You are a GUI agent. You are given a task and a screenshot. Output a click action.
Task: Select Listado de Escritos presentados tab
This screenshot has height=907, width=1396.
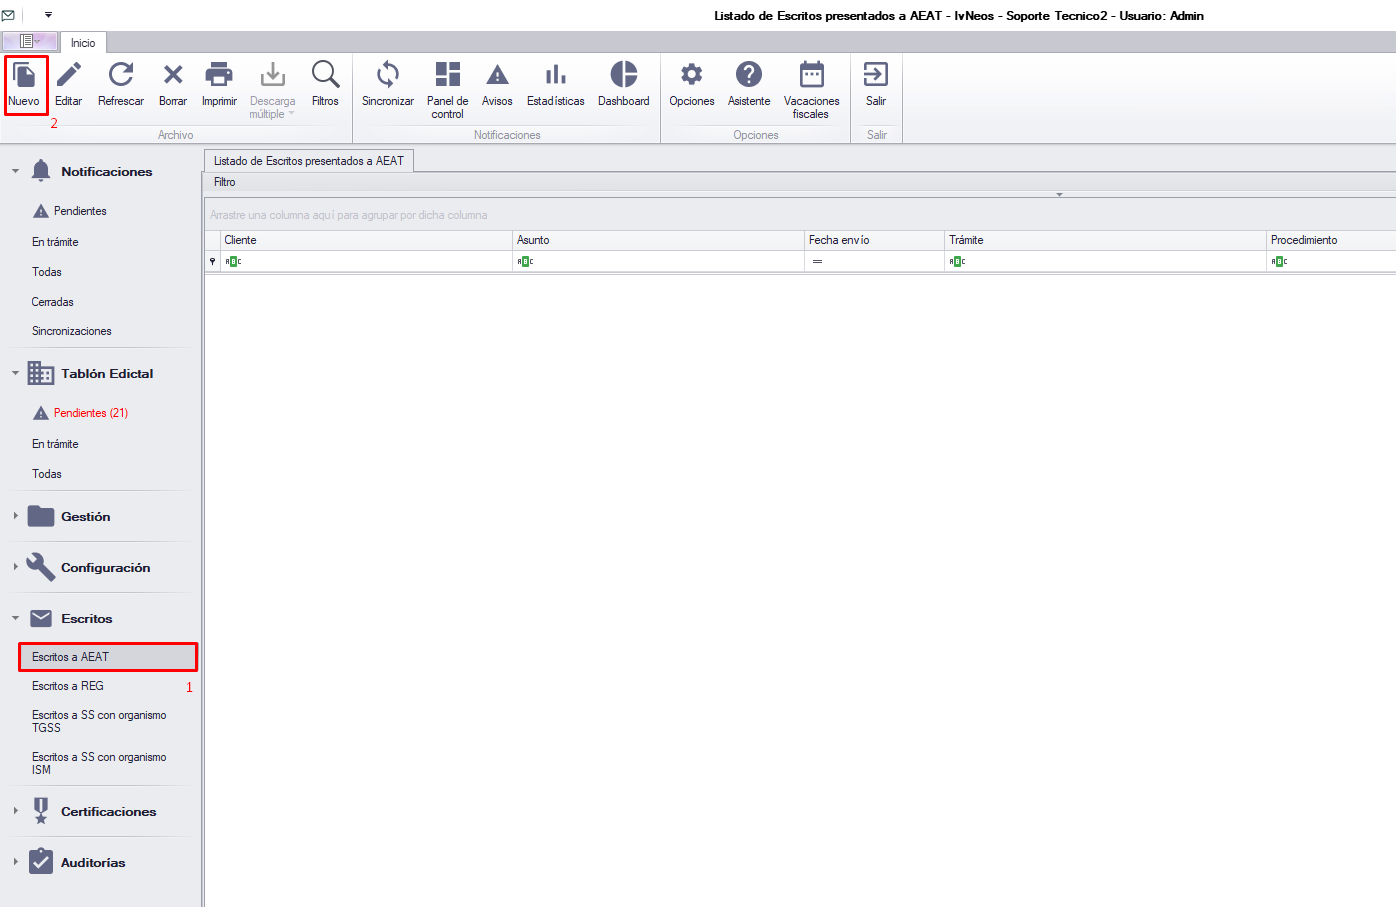[x=308, y=161]
